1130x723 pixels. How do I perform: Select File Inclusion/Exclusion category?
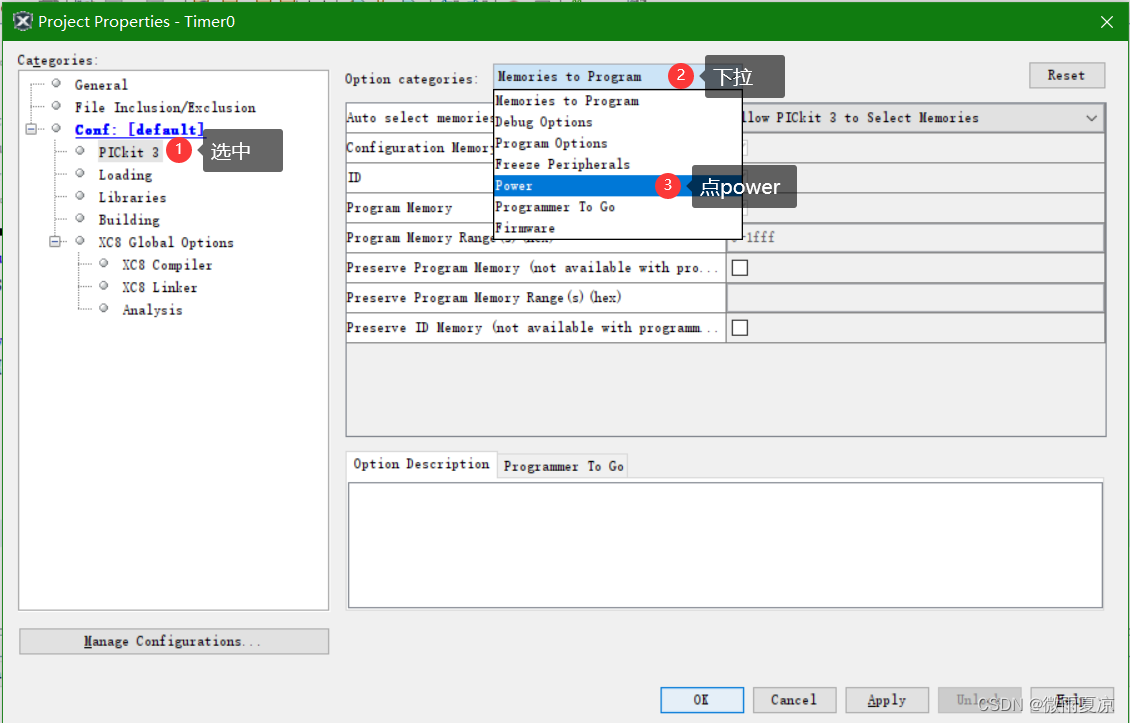165,107
